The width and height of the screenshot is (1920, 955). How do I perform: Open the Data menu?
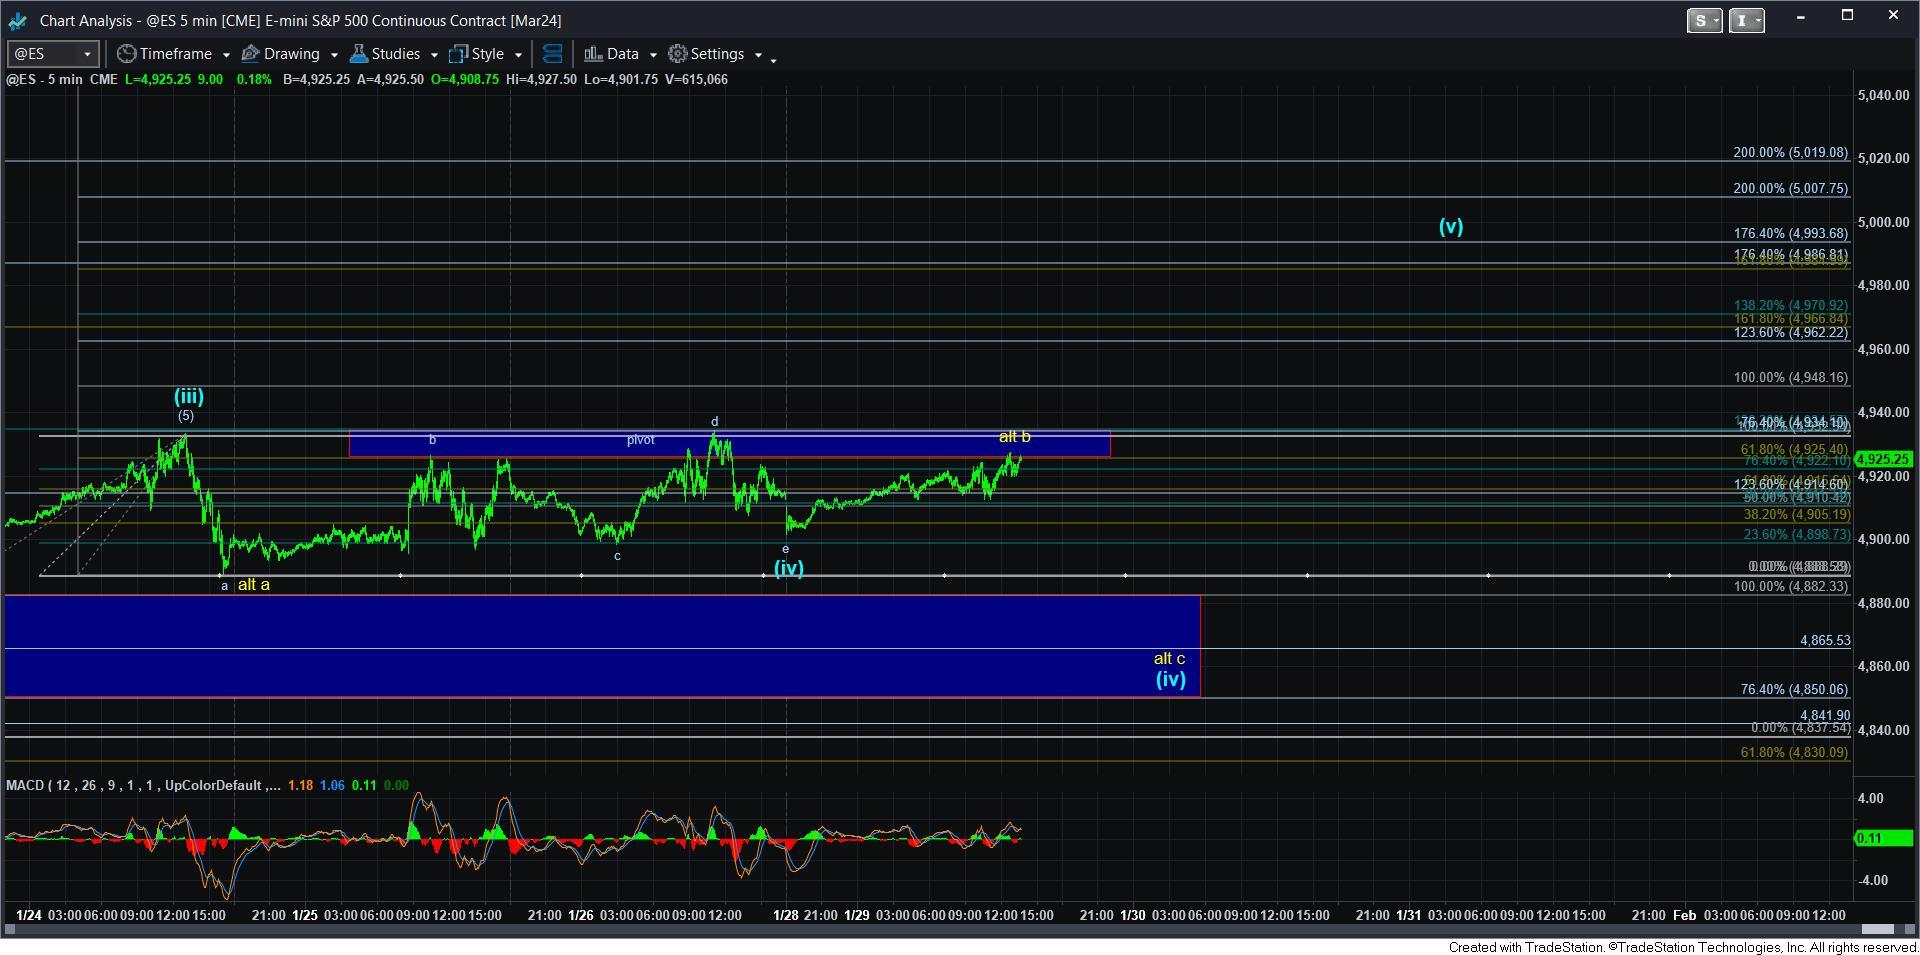pos(620,54)
